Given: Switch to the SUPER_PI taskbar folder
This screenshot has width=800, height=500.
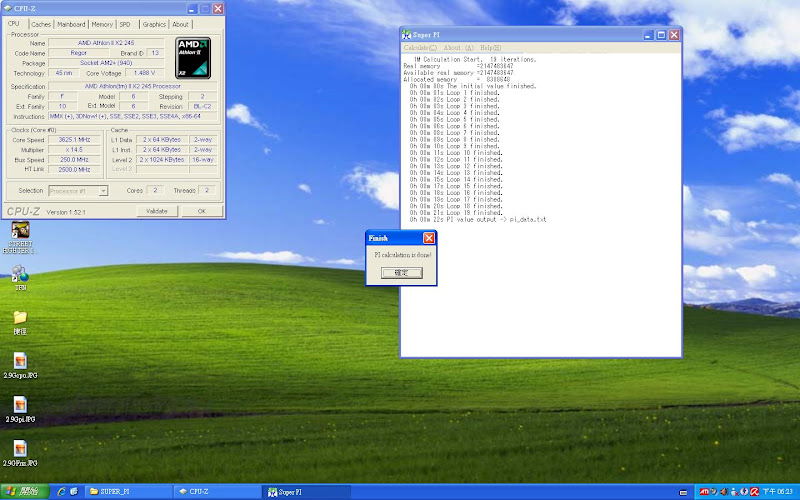Looking at the screenshot, I should click(x=128, y=492).
